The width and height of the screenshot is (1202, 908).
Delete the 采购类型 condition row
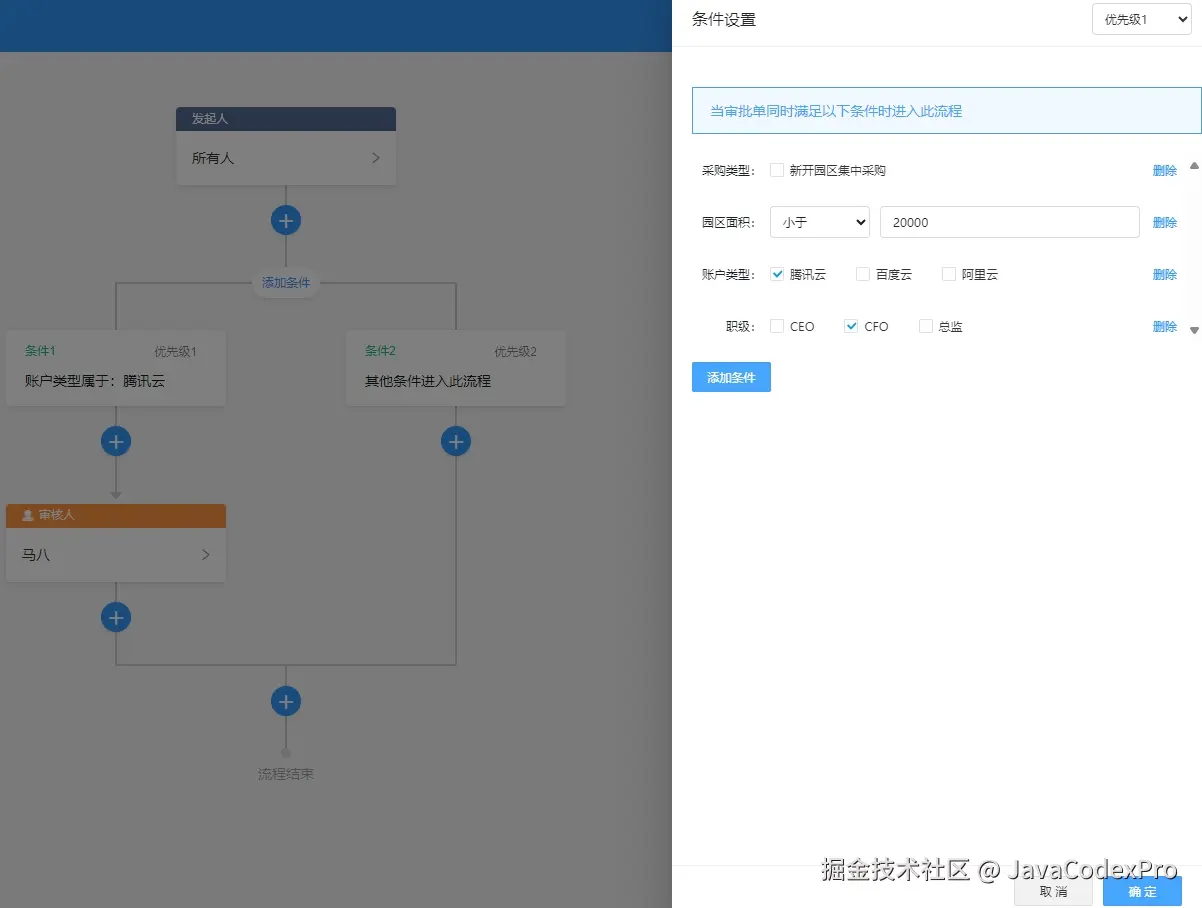click(1165, 170)
